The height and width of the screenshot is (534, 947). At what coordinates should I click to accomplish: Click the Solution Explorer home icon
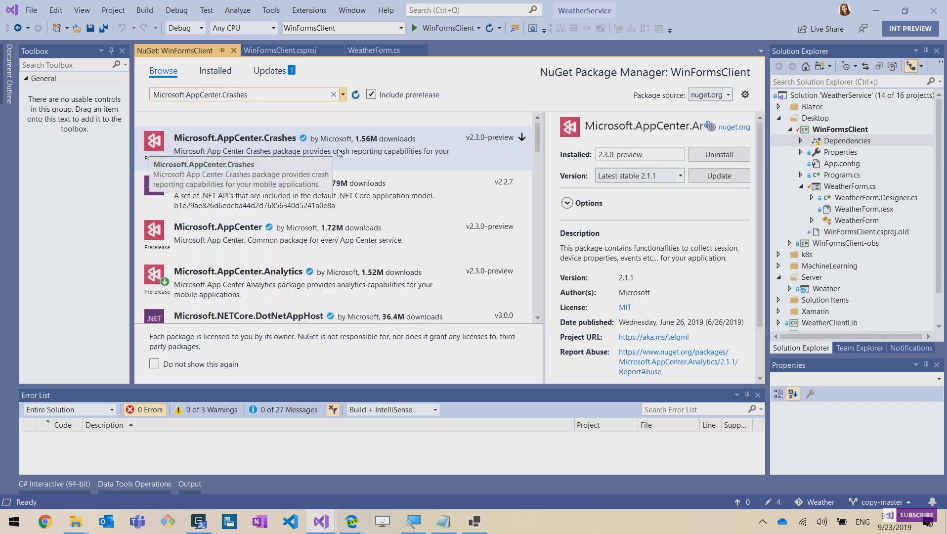[807, 66]
